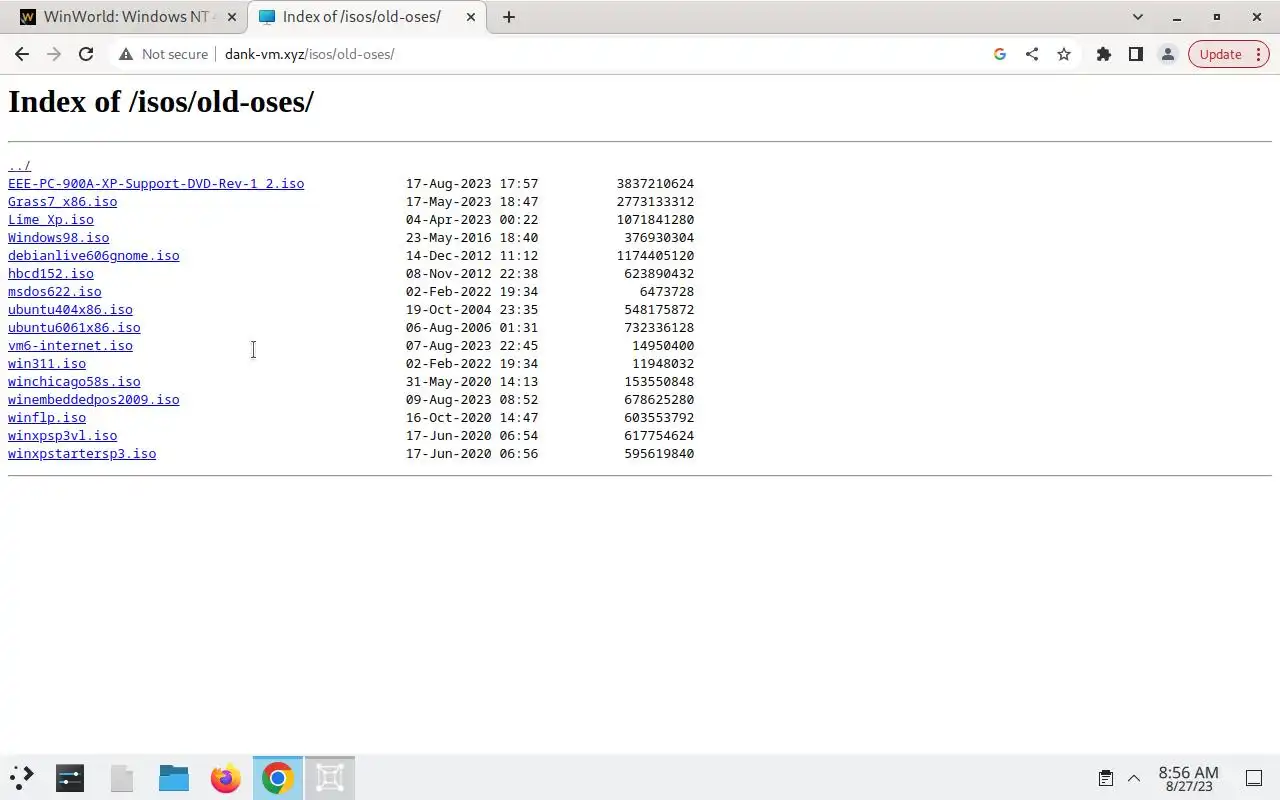1280x800 pixels.
Task: Open a new tab with plus
Action: pyautogui.click(x=508, y=17)
